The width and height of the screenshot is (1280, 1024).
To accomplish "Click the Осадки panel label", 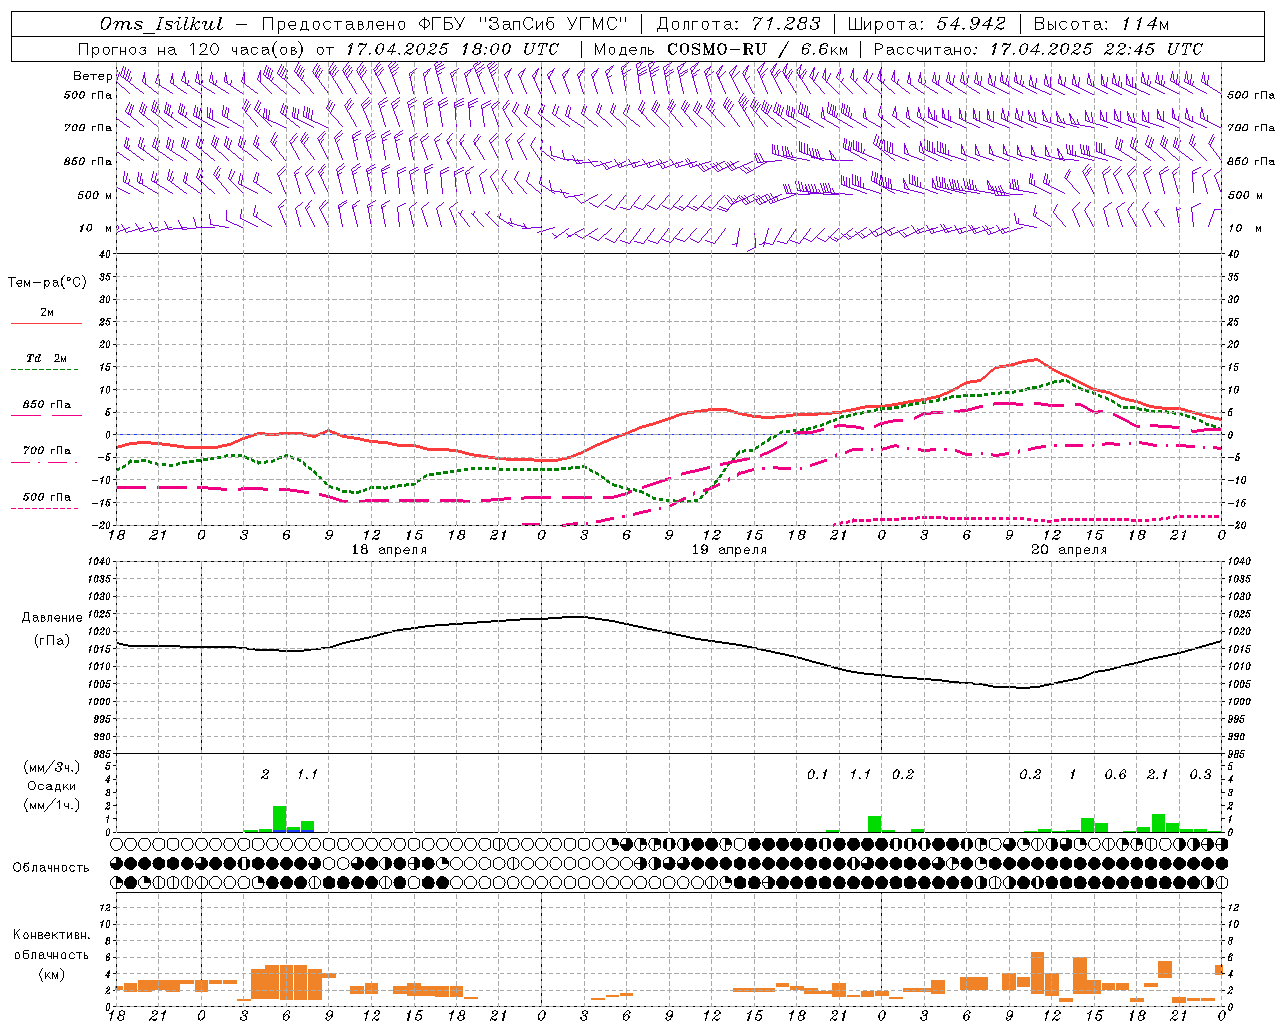I will coord(51,786).
